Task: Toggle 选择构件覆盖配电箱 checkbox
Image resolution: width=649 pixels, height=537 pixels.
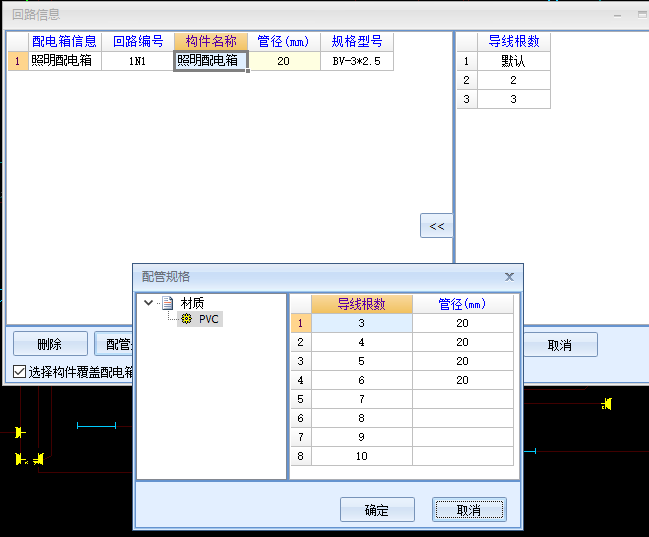Action: (19, 372)
